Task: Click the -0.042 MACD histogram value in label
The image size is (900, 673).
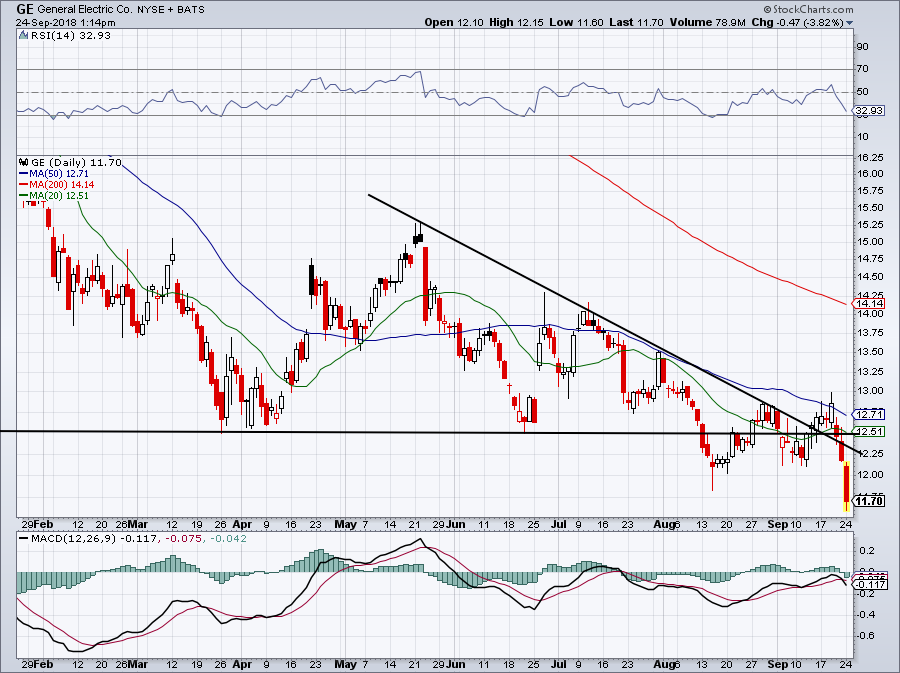Action: (228, 539)
